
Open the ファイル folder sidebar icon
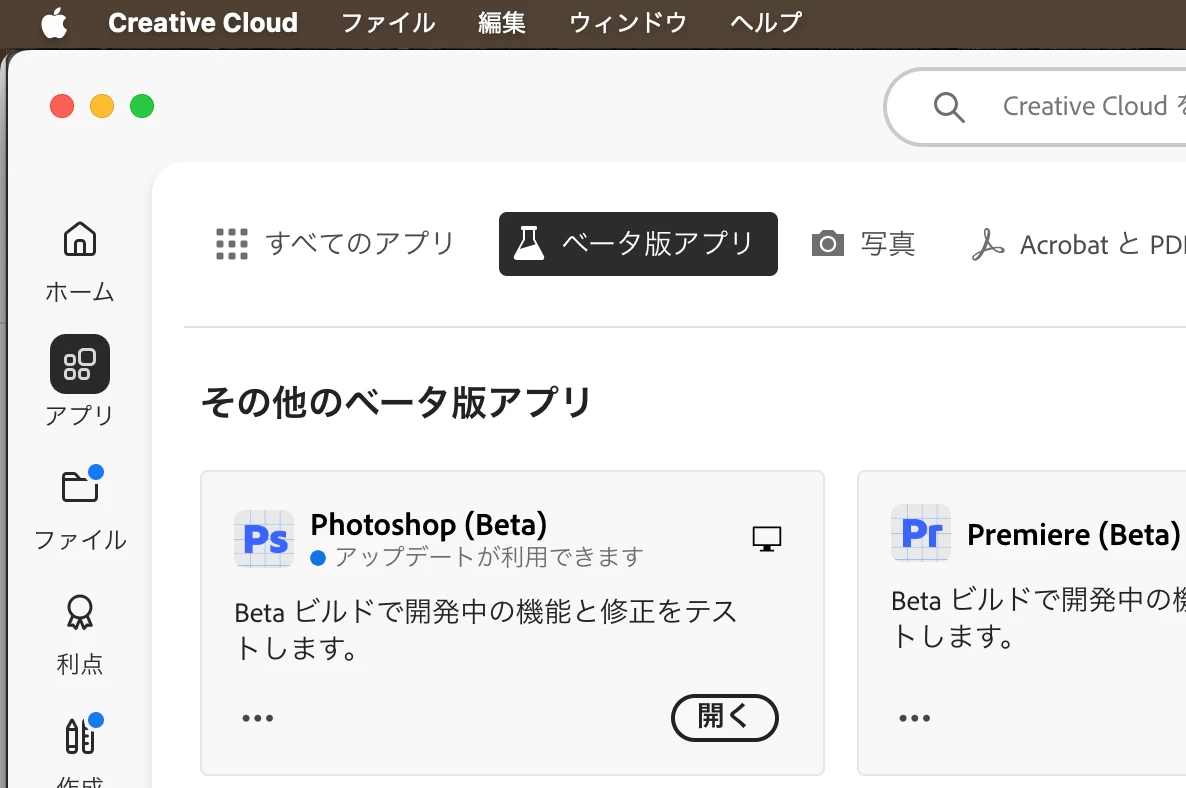80,486
